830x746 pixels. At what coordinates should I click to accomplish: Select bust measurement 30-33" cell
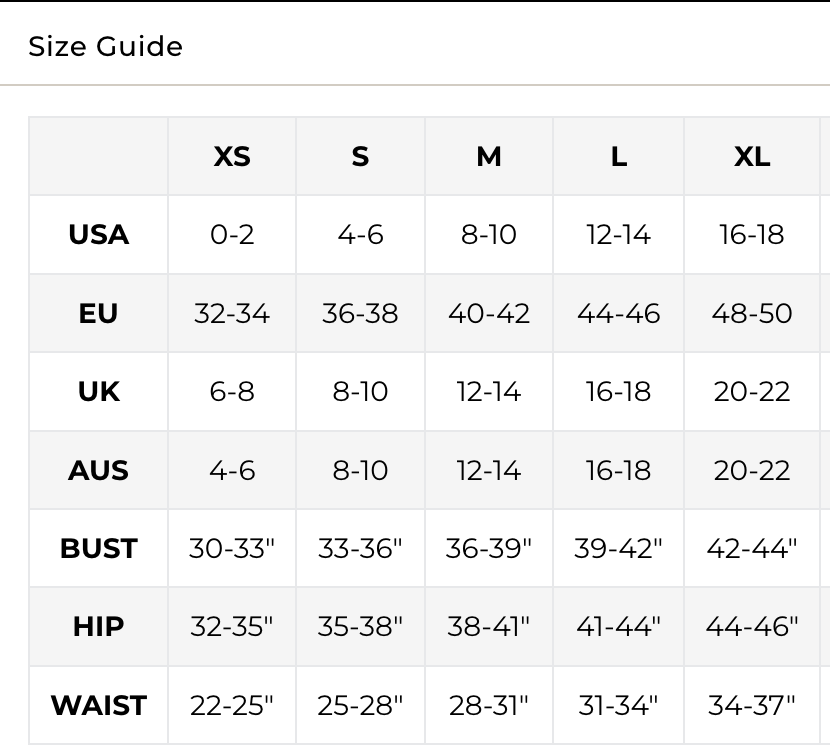tap(232, 549)
